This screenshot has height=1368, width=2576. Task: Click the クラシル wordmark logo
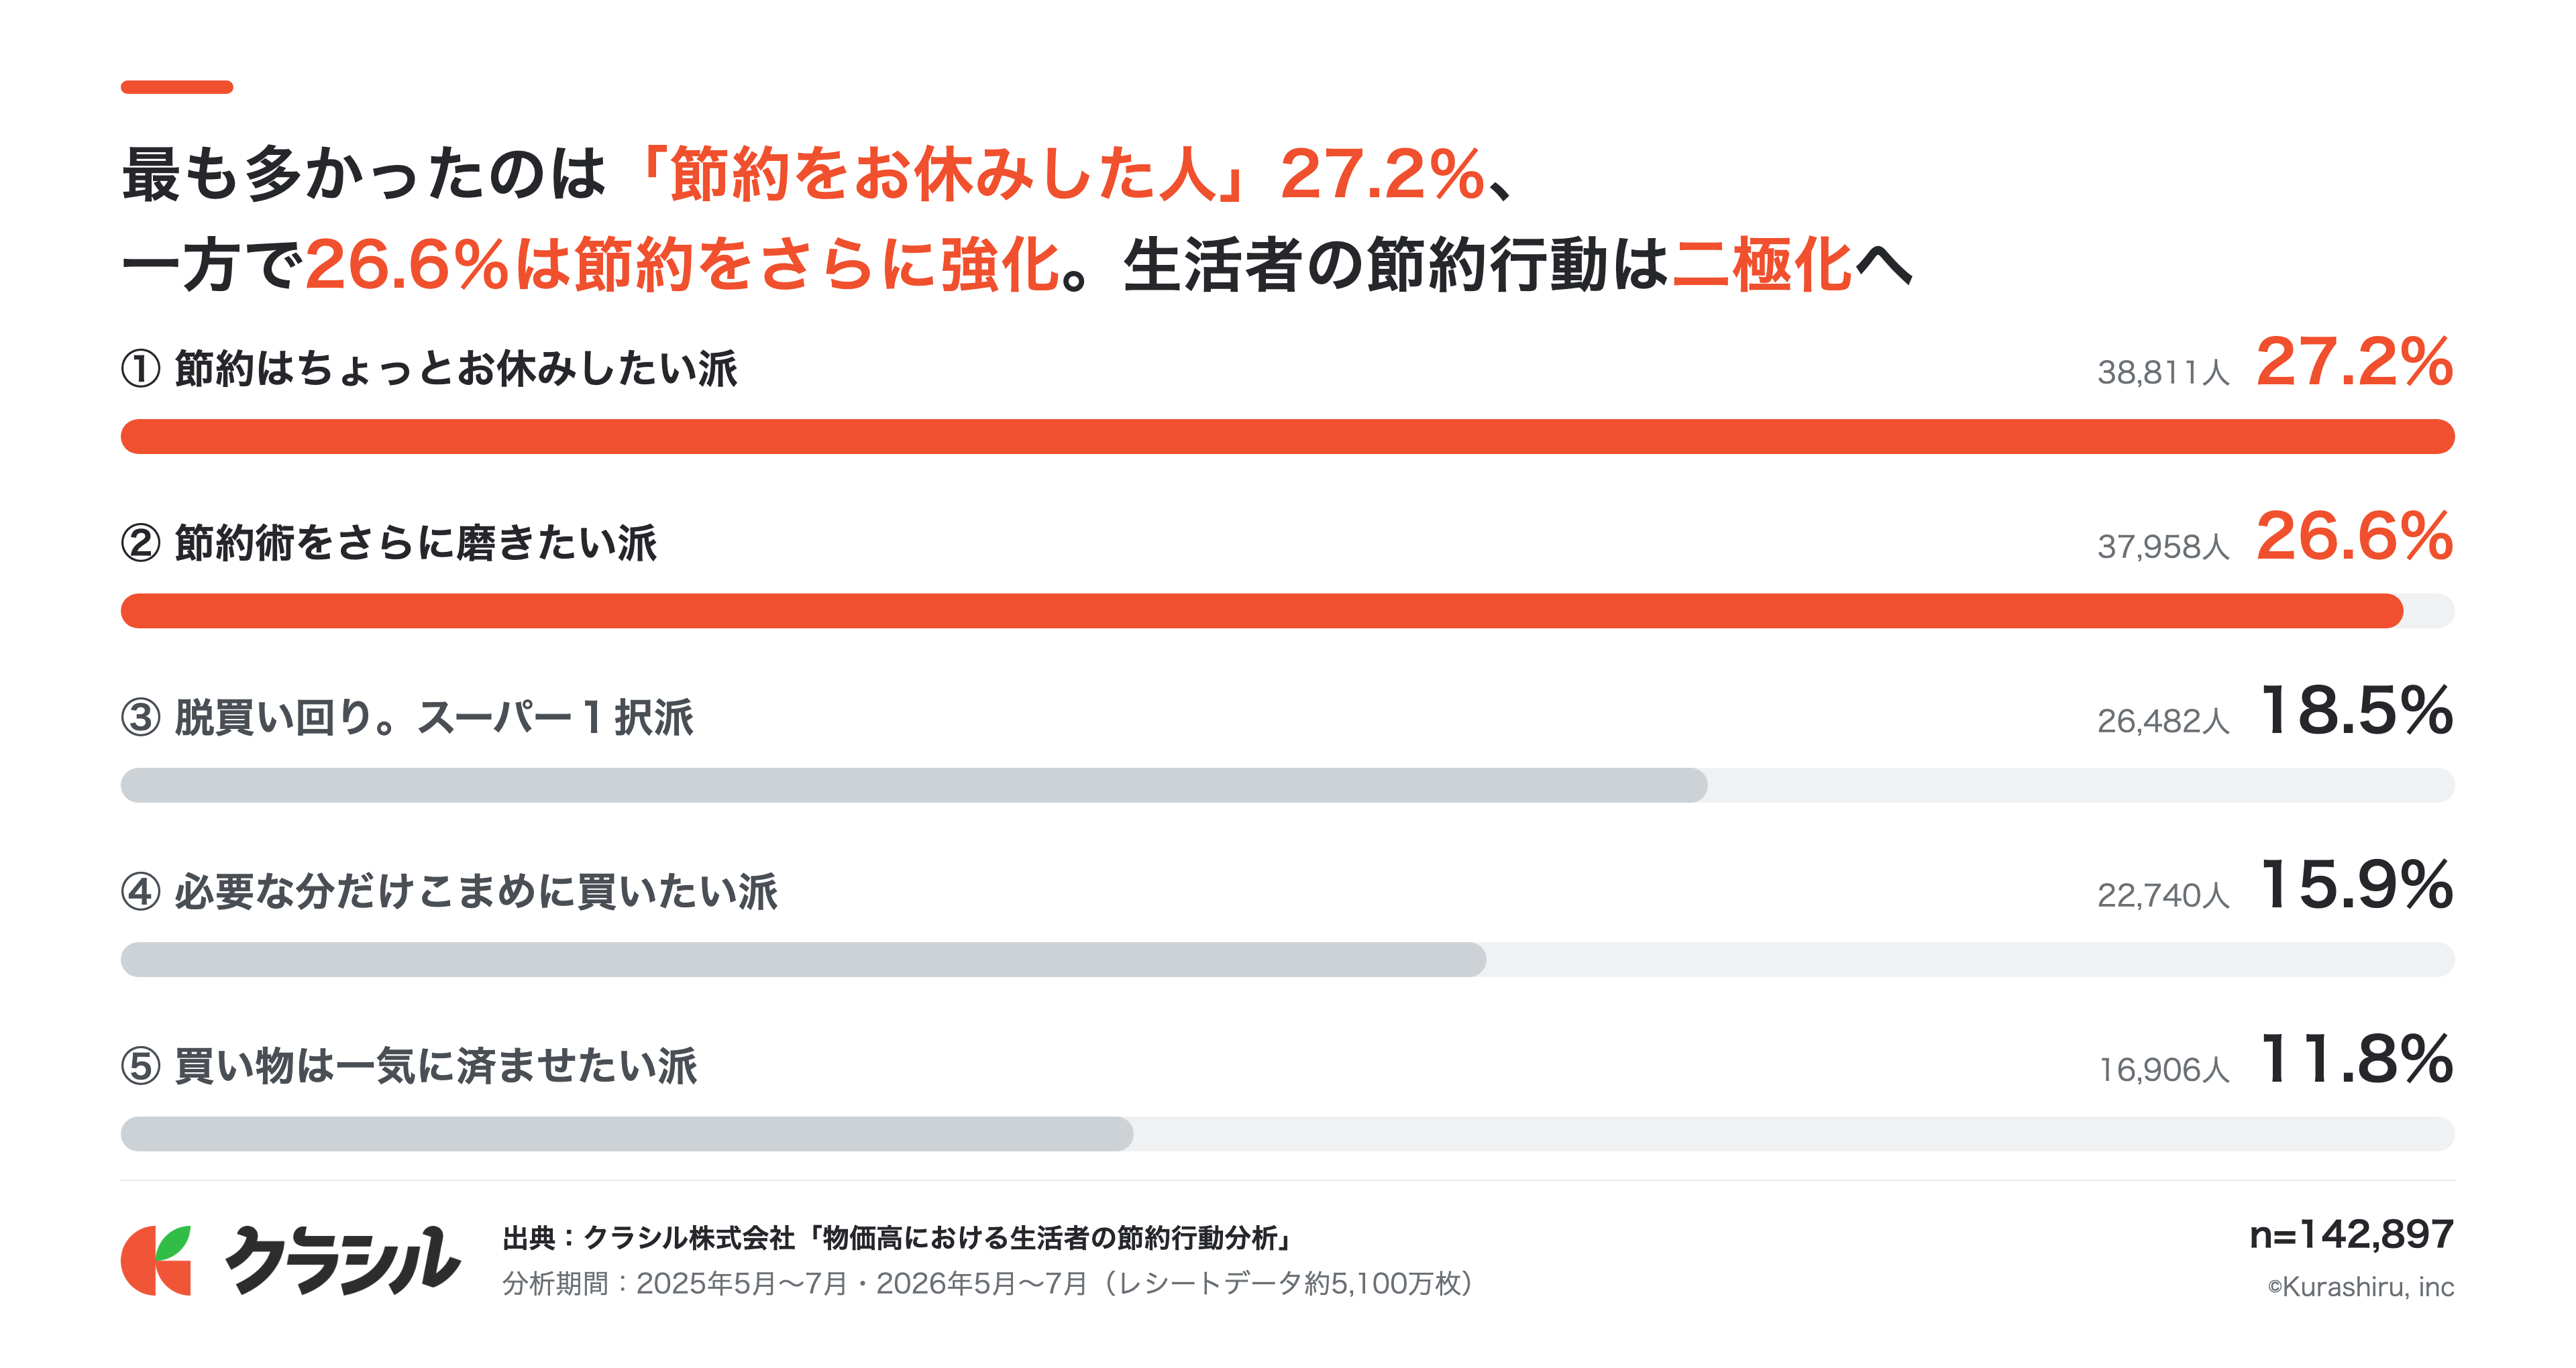coord(343,1260)
